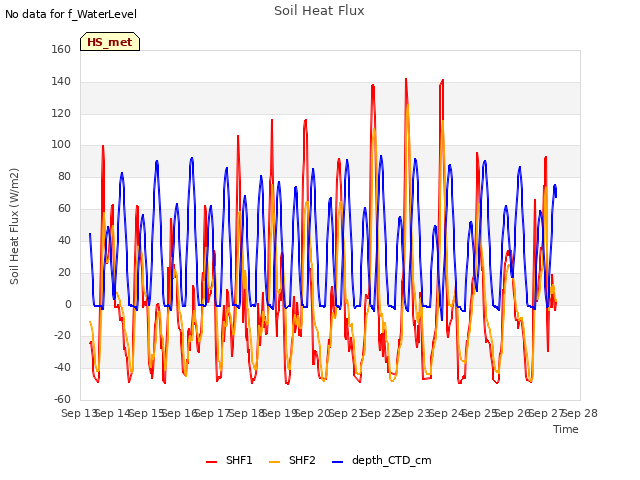Image resolution: width=640 pixels, height=480 pixels.
Task: Click the red SHF1 legend color marker
Action: pos(211,462)
